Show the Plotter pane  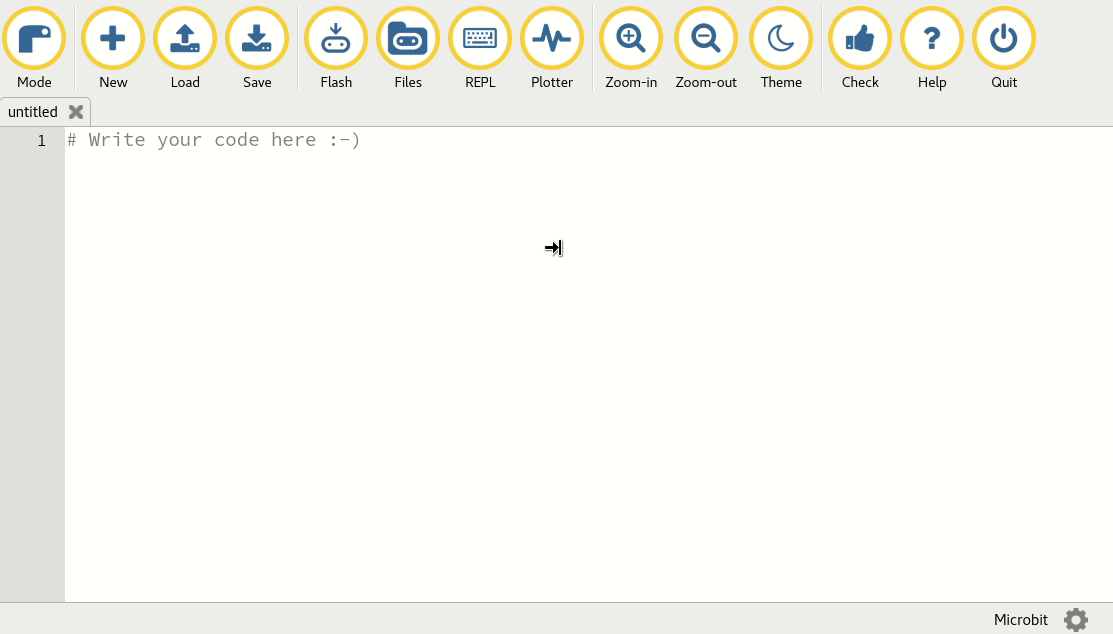pyautogui.click(x=552, y=40)
